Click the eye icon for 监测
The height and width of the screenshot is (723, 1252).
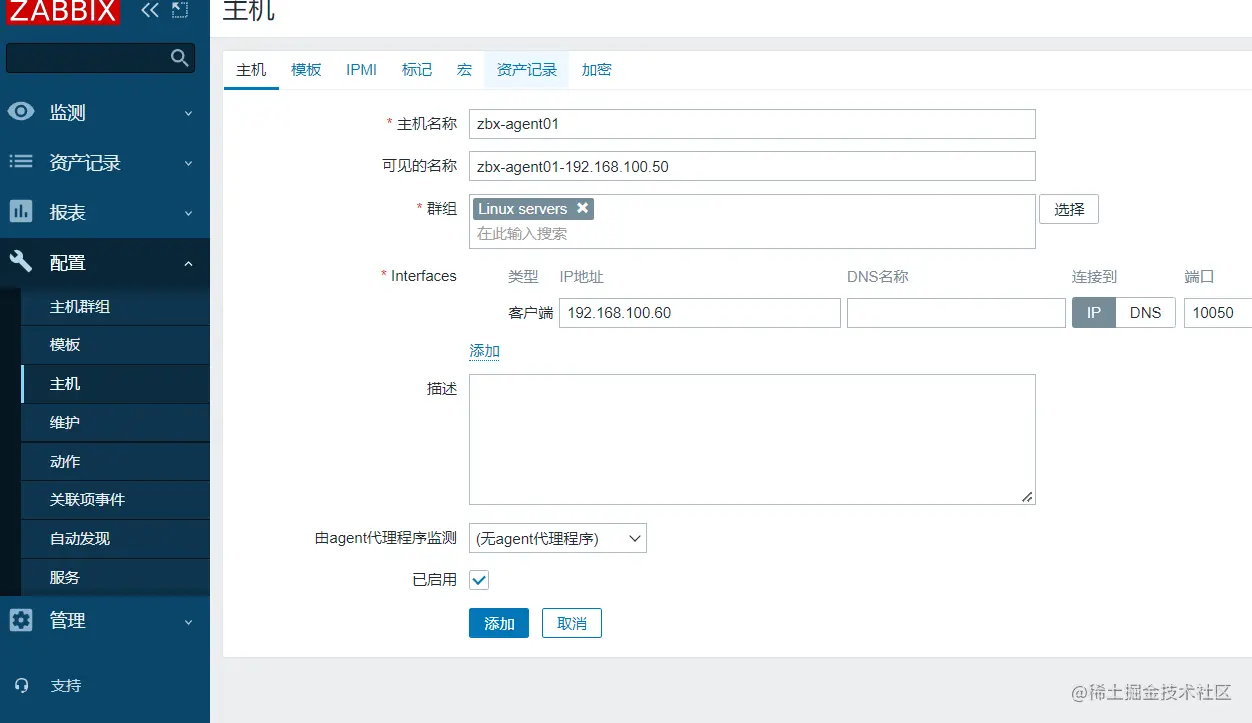point(21,112)
